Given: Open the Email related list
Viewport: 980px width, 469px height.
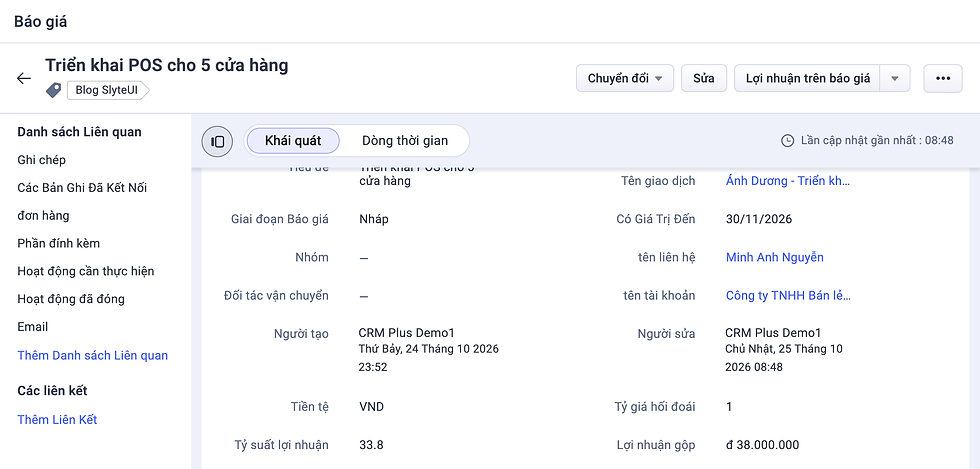Looking at the screenshot, I should (x=32, y=327).
